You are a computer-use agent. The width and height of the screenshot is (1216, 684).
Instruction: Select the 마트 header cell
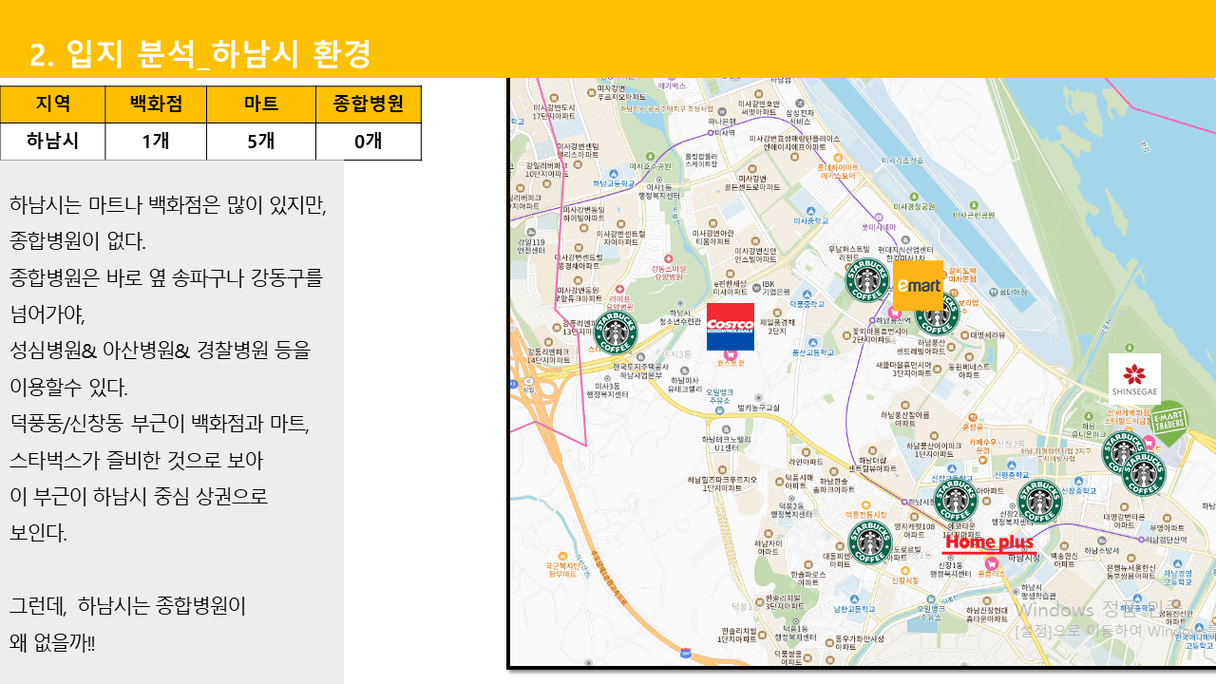click(x=261, y=104)
